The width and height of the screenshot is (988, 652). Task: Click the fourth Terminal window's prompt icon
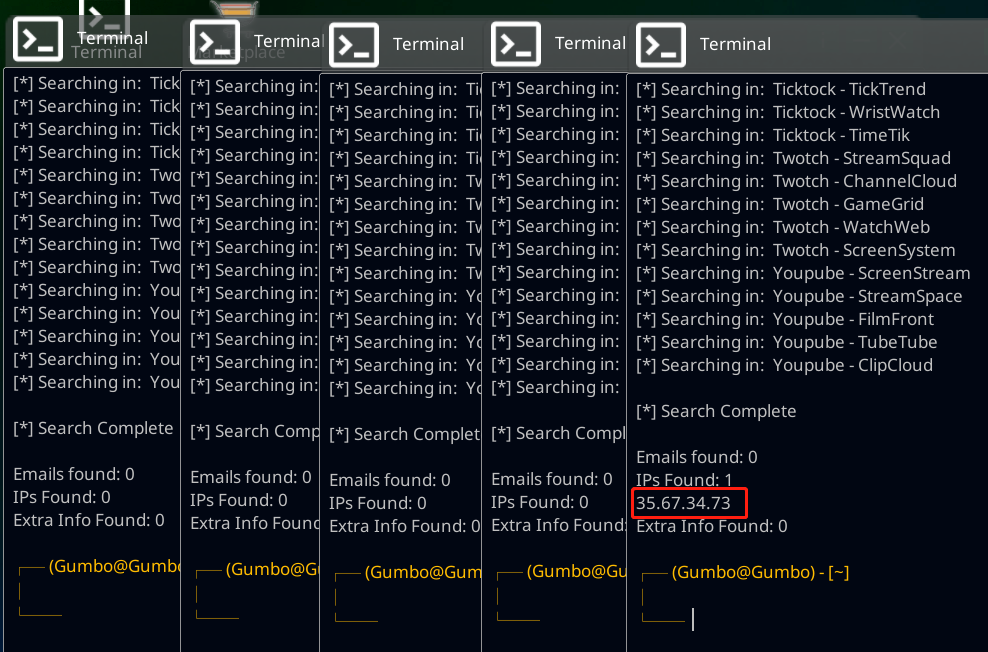[515, 44]
